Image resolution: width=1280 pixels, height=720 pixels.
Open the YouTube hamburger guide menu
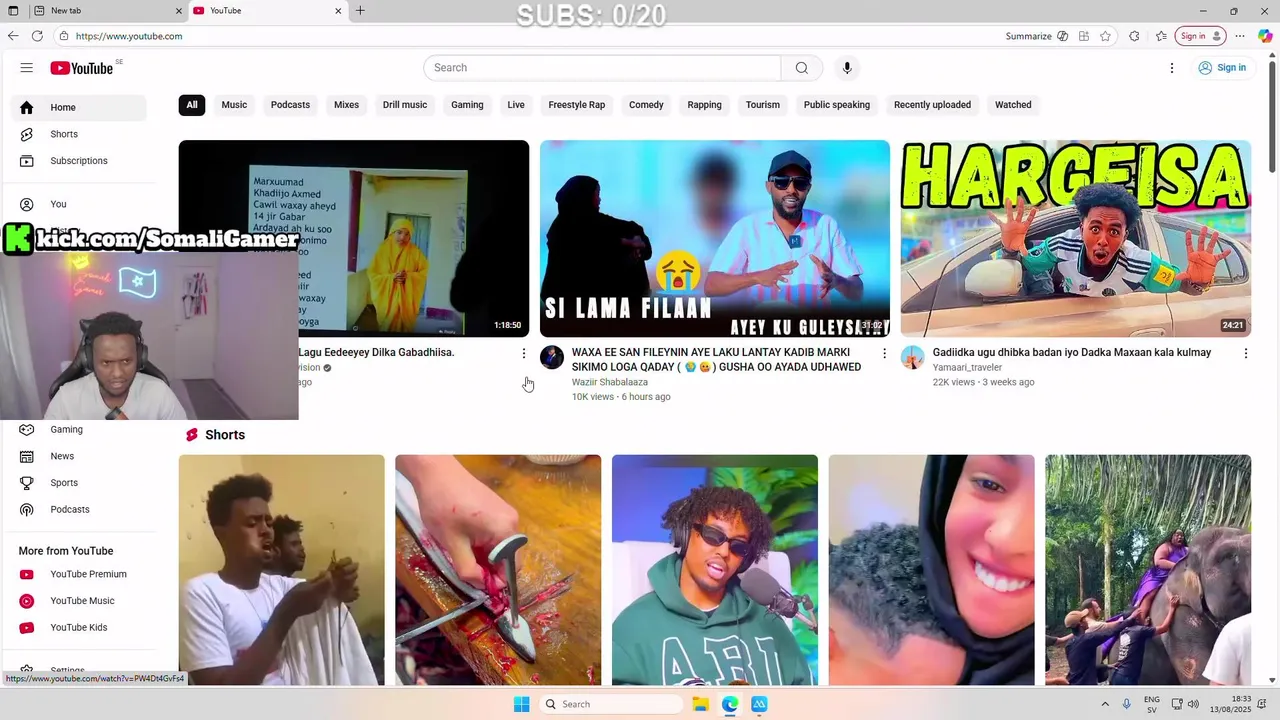pos(26,68)
